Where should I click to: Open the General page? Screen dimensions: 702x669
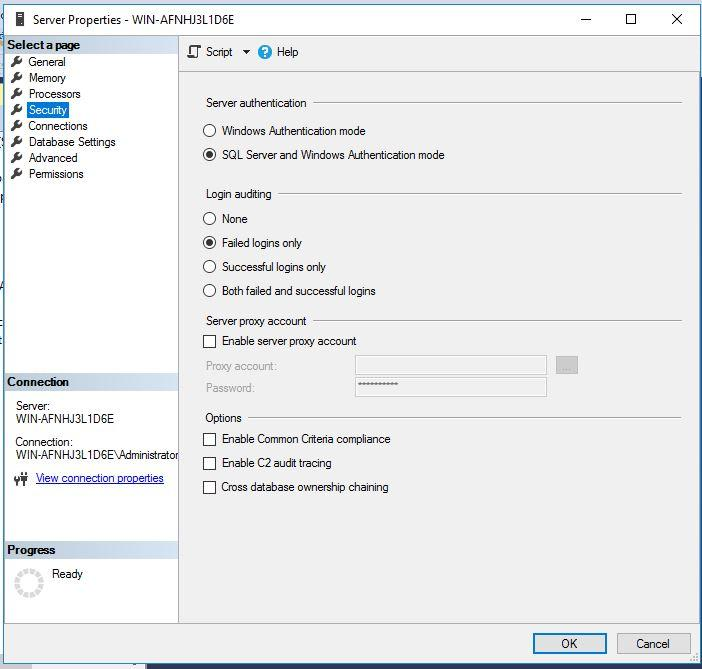click(x=47, y=62)
